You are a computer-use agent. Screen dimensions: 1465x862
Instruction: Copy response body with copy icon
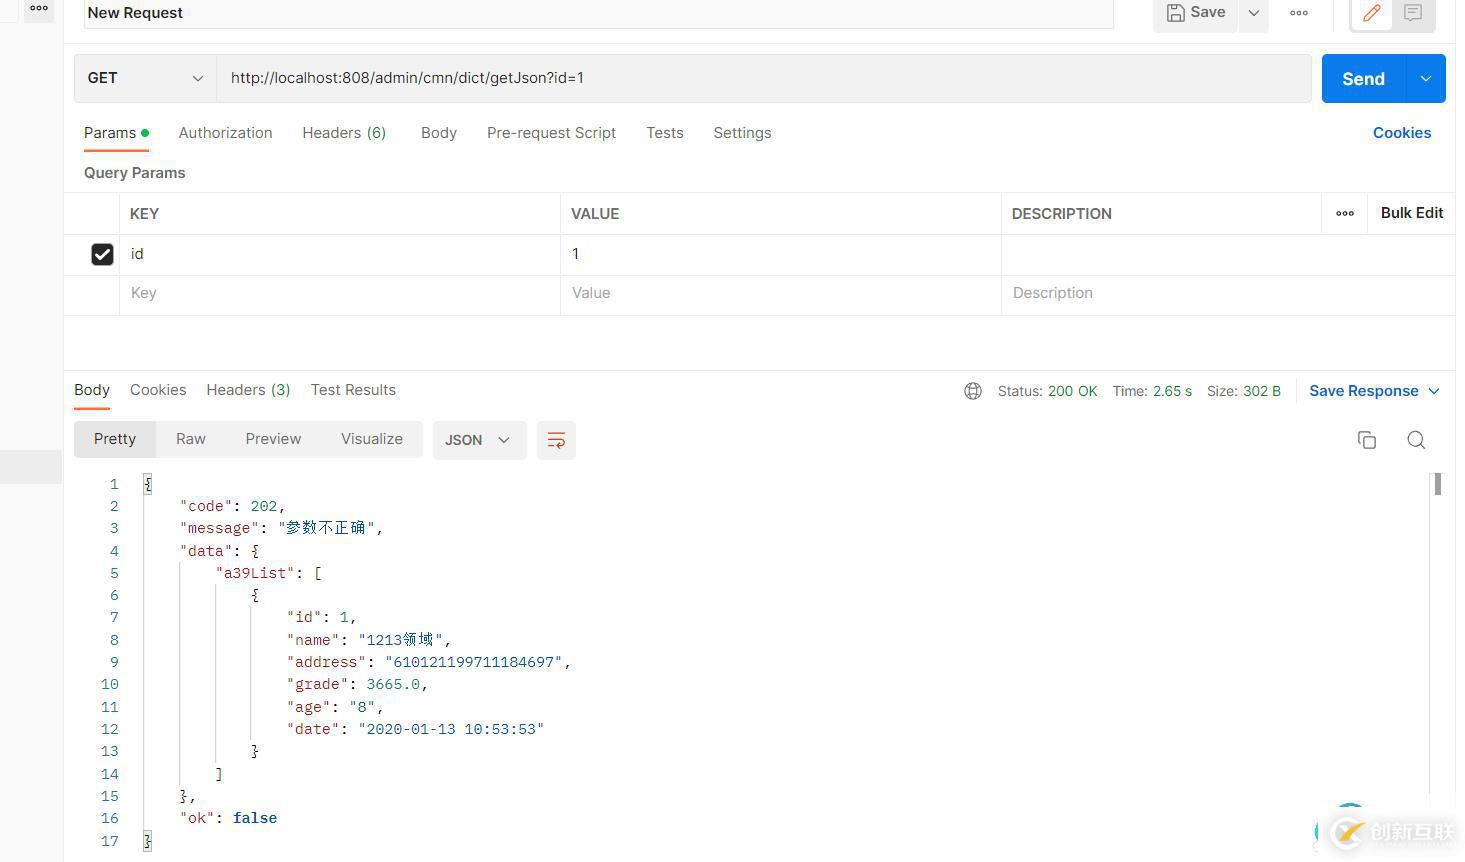[1366, 440]
